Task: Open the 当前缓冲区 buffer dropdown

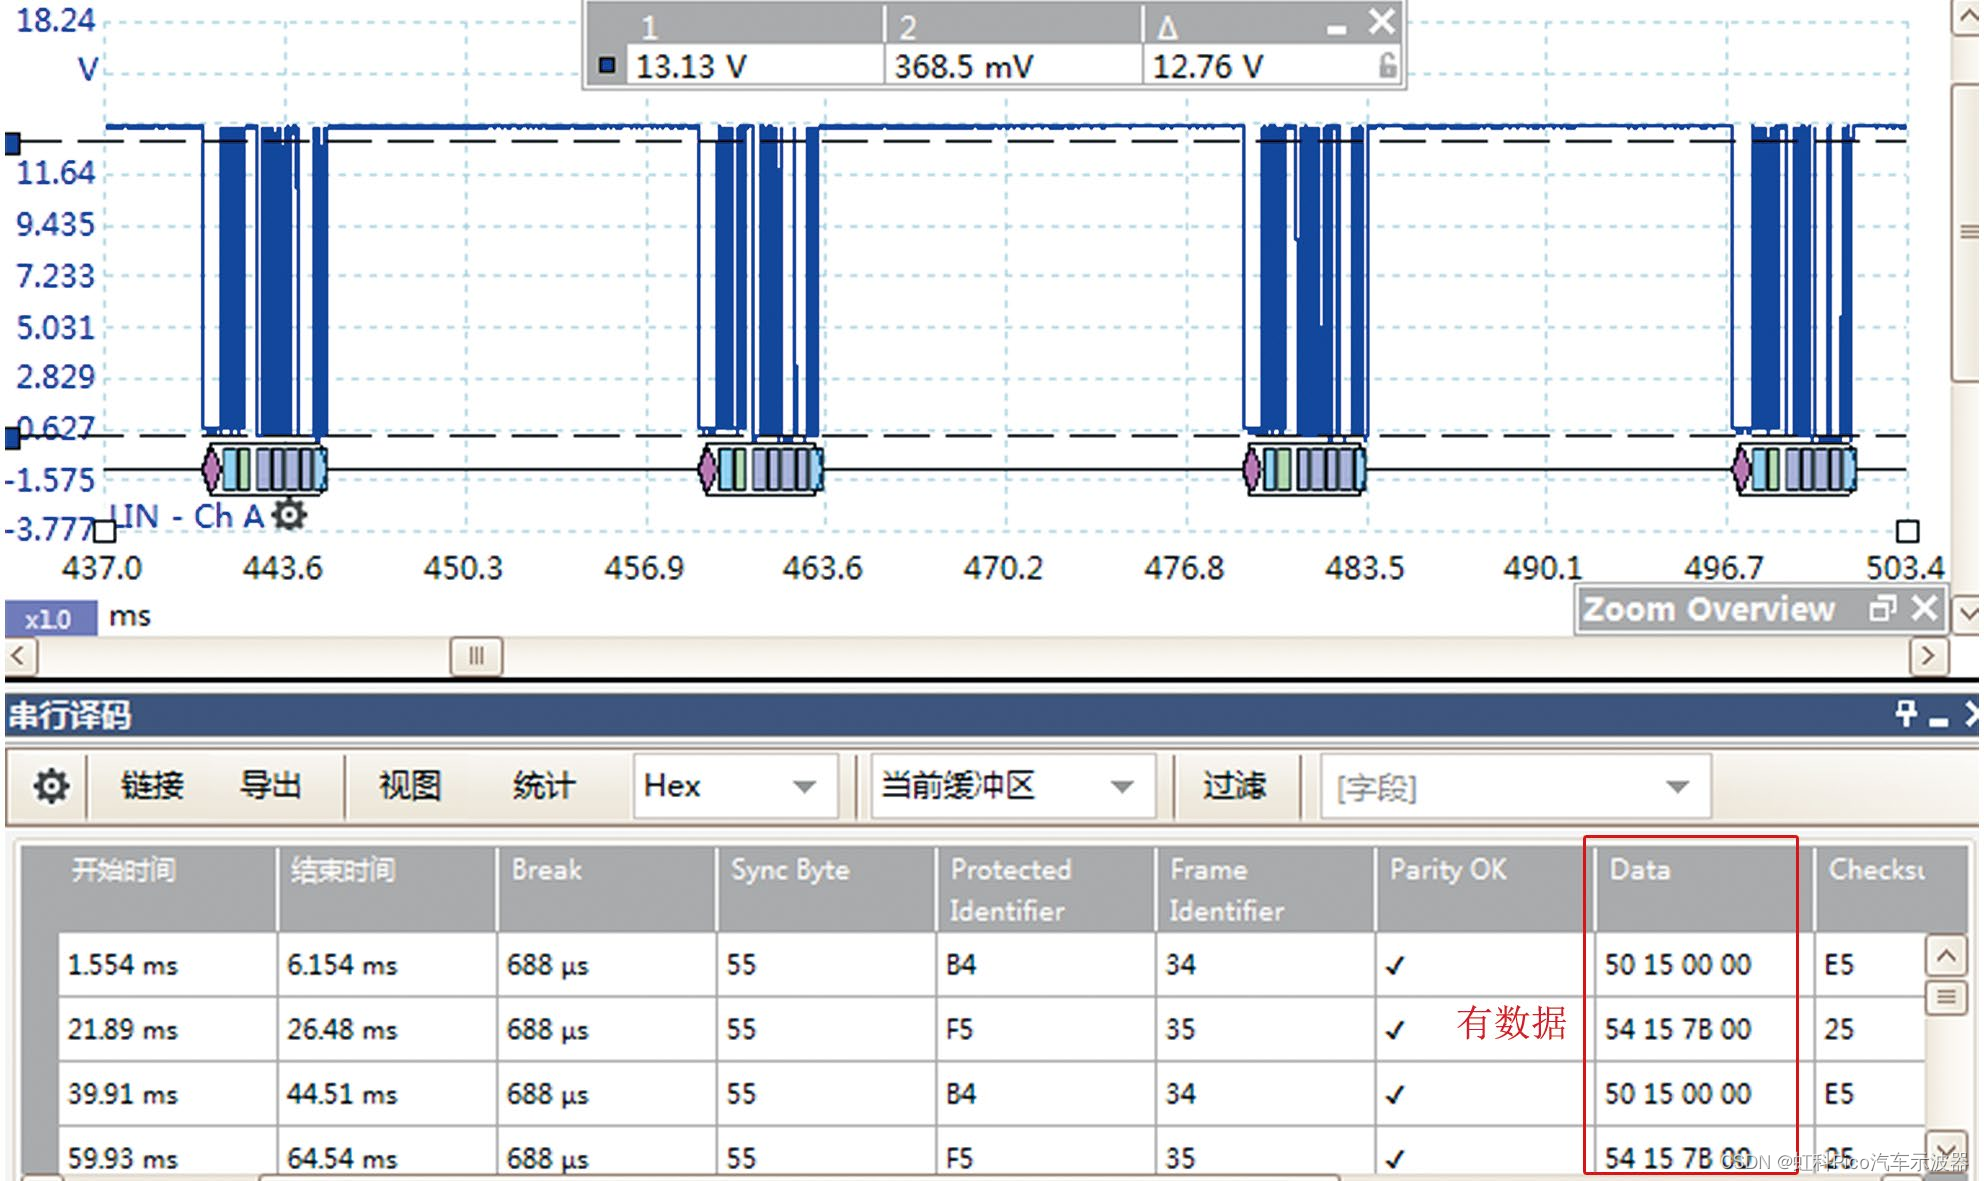Action: pyautogui.click(x=1013, y=786)
